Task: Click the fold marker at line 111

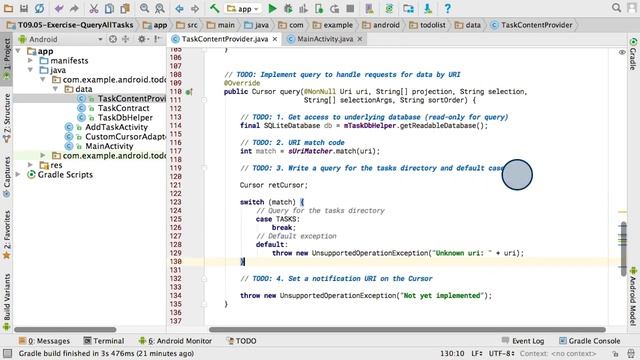Action: coord(204,100)
